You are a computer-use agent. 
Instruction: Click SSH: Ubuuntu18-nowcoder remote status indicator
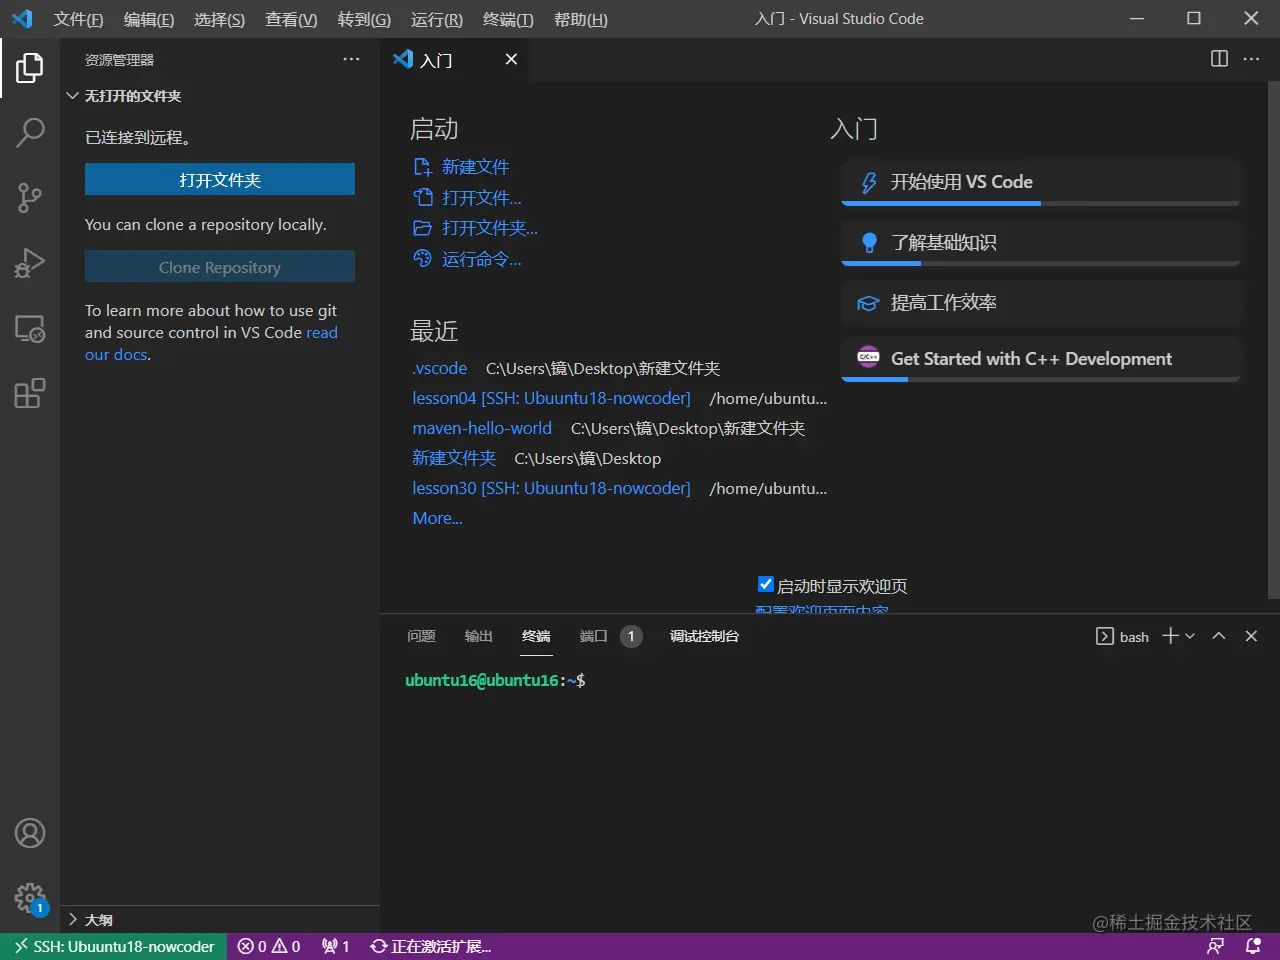click(114, 946)
